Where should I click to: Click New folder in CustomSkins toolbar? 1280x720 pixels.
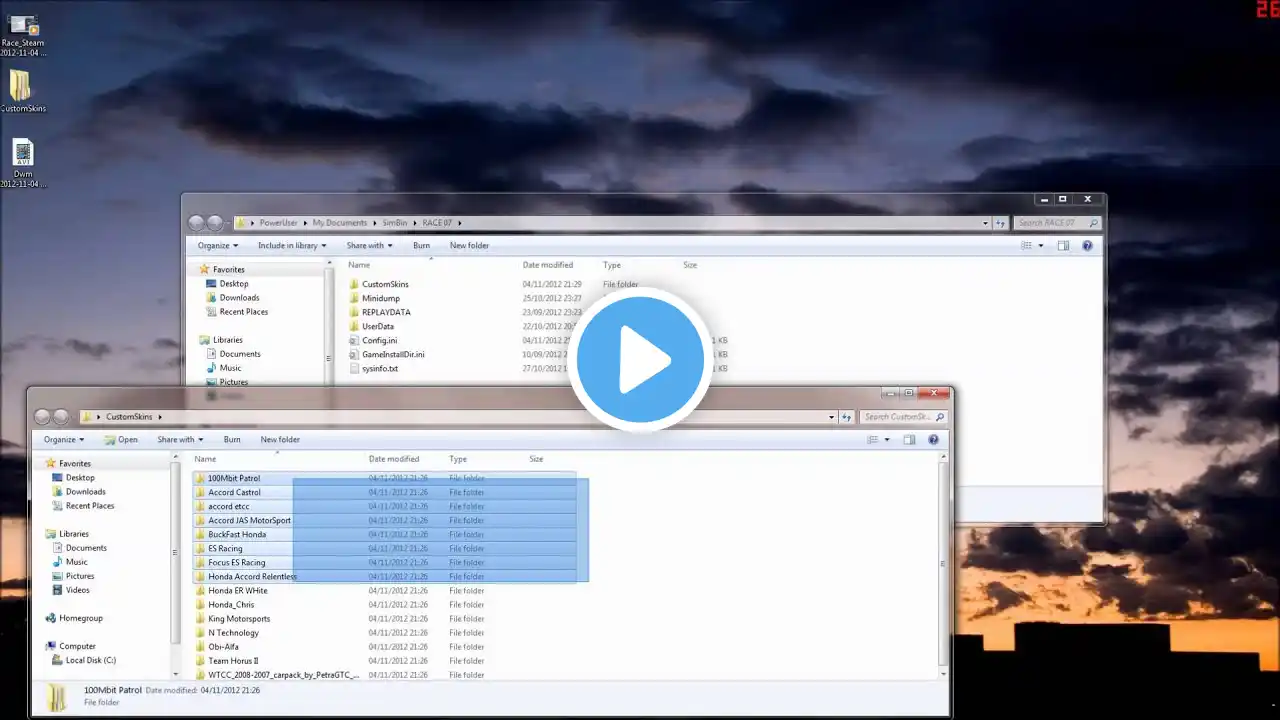(x=280, y=439)
